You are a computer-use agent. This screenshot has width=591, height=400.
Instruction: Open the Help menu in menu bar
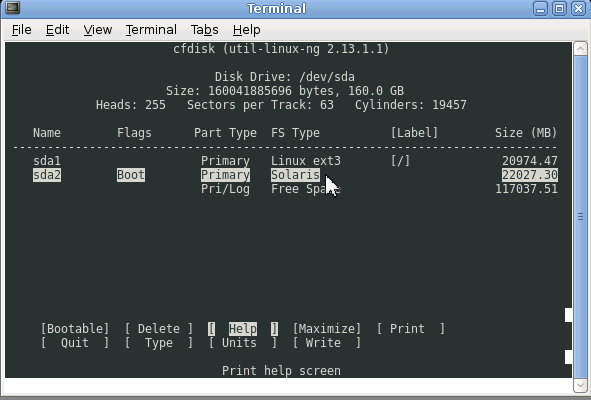(247, 30)
